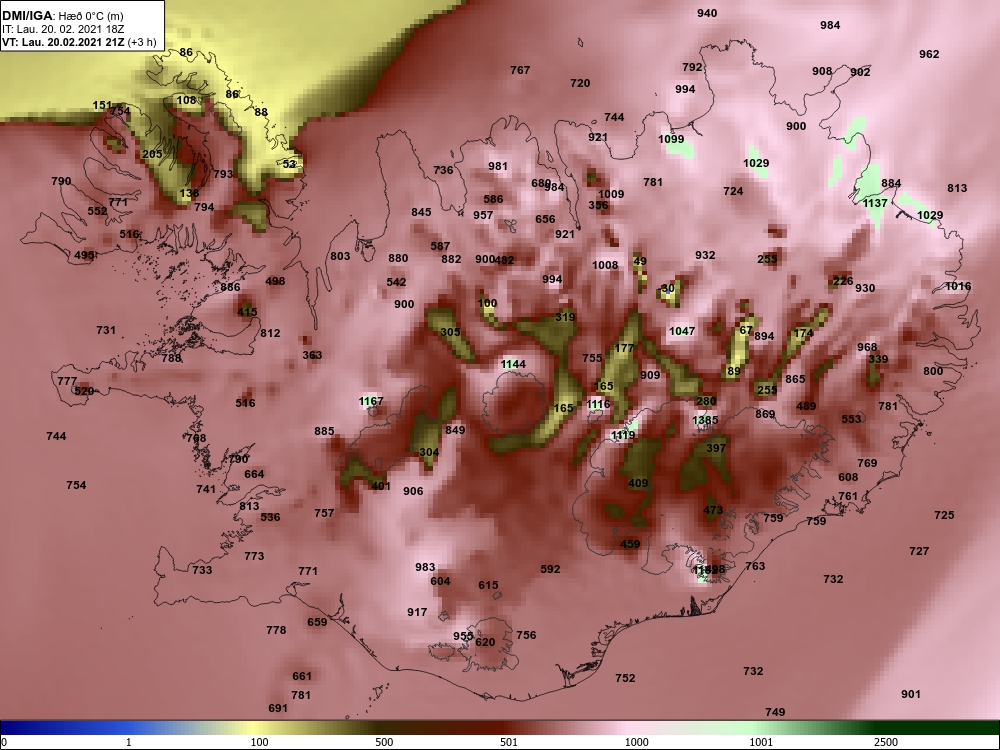
Task: Click the map value 752
Action: click(x=626, y=678)
